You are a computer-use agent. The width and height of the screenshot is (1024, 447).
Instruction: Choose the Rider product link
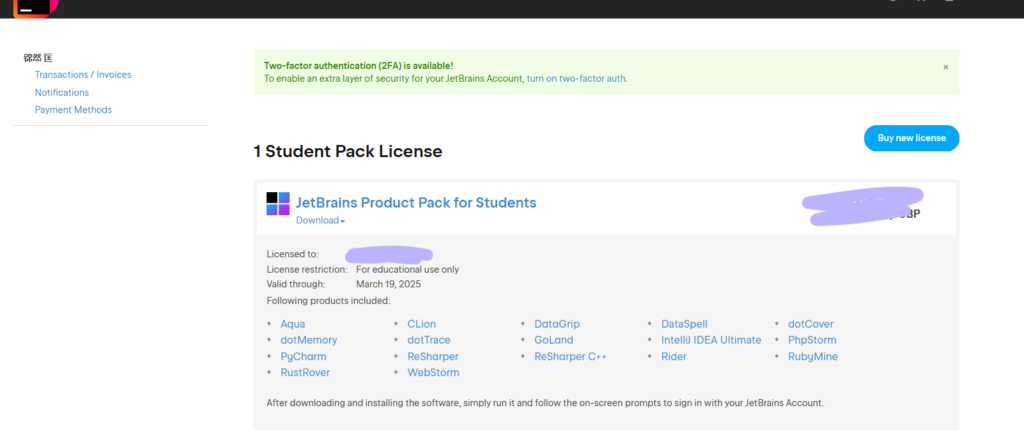pos(674,356)
